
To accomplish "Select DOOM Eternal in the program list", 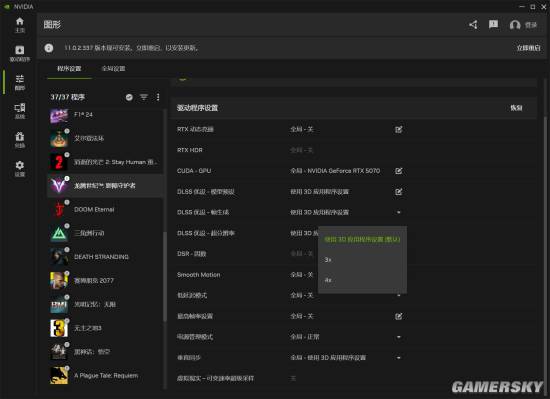I will click(x=105, y=209).
